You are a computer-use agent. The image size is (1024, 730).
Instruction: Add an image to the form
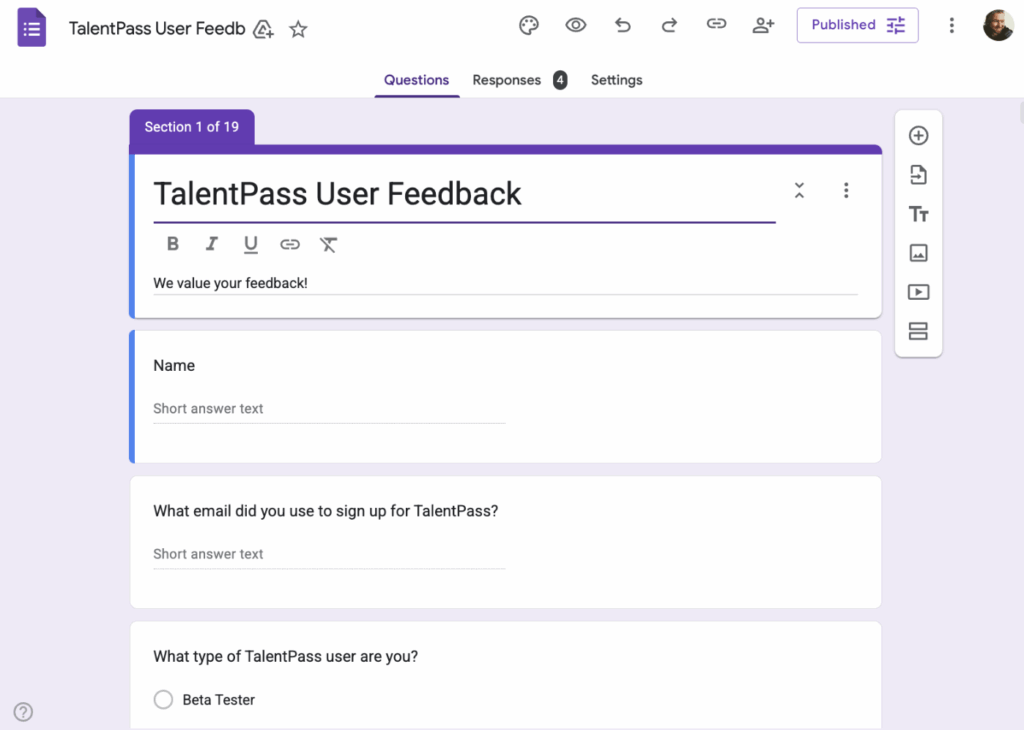tap(919, 253)
